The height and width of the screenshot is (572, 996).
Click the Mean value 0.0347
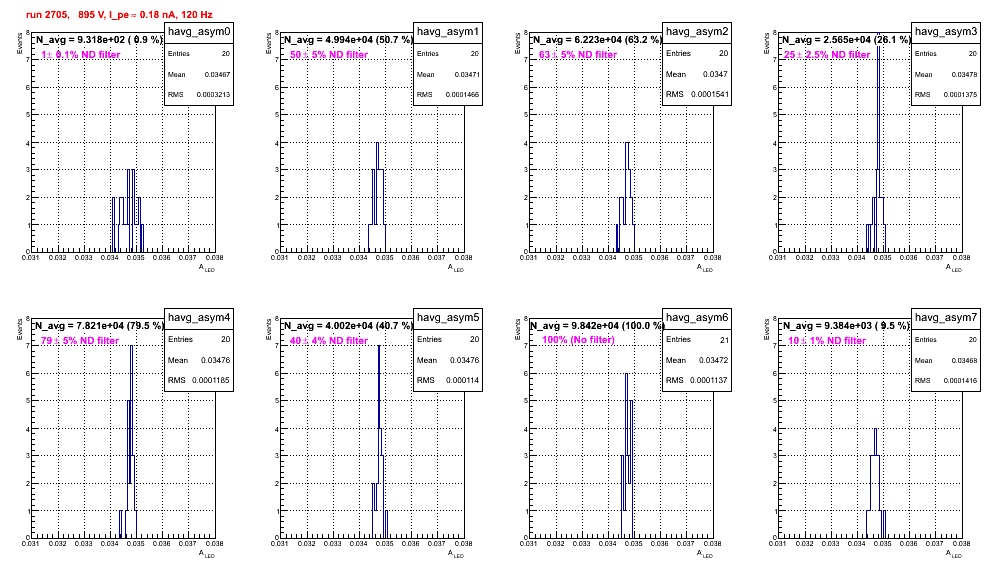tap(715, 74)
